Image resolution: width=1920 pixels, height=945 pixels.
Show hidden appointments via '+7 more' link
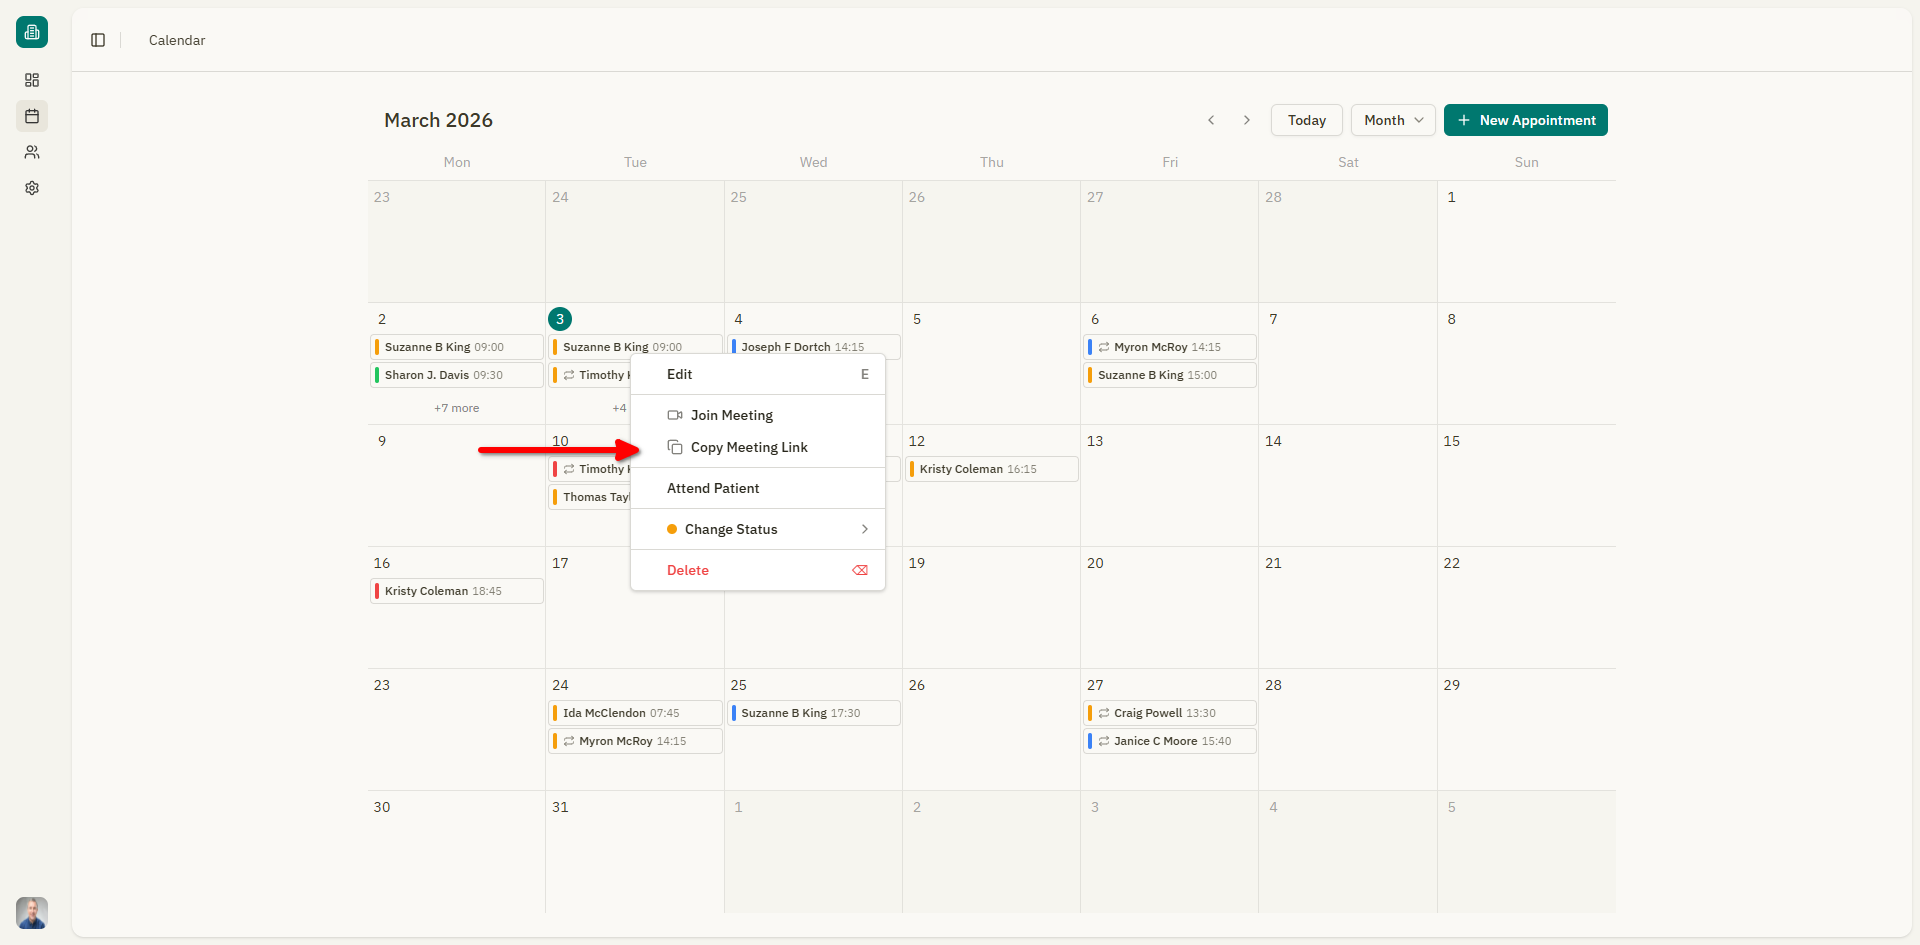(x=456, y=408)
